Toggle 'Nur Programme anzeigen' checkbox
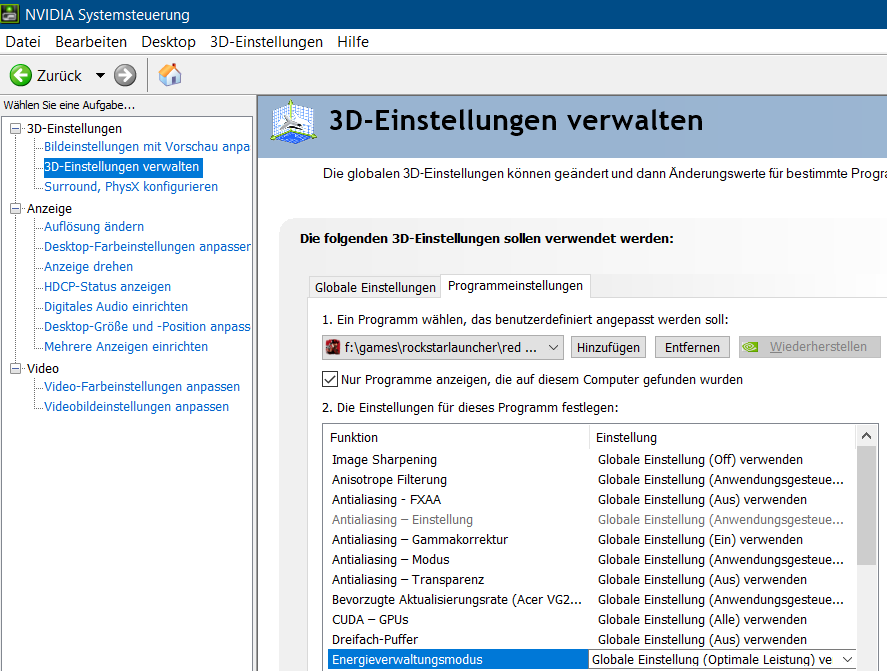887x671 pixels. point(330,379)
